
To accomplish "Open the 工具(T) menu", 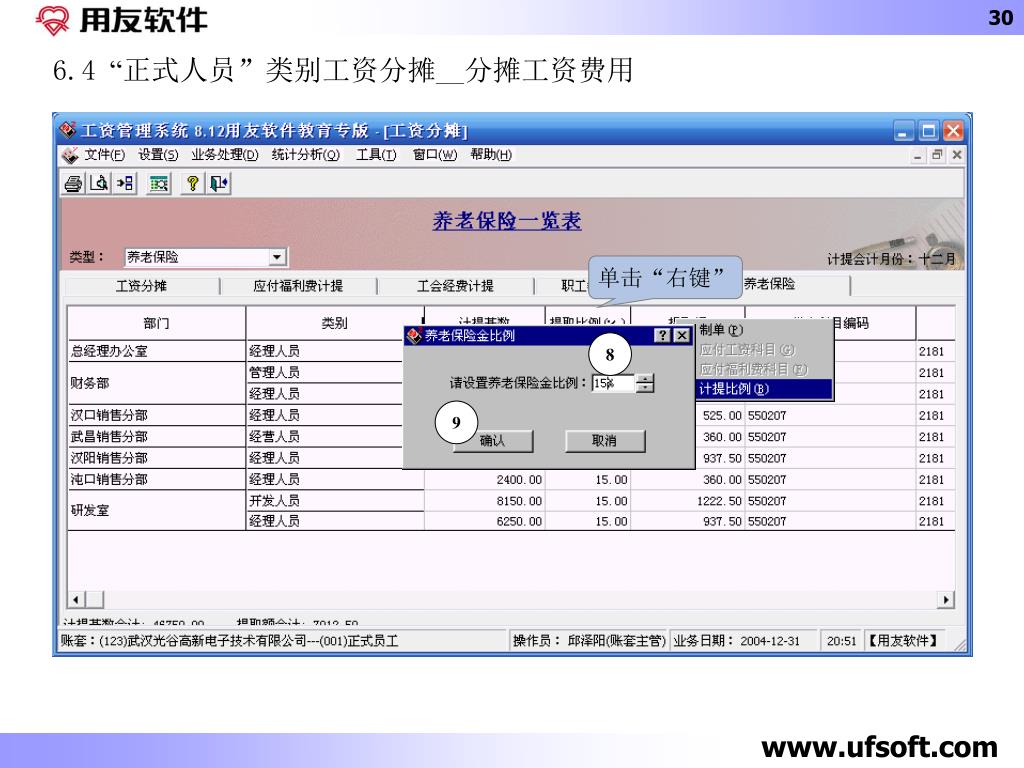I will tap(376, 155).
